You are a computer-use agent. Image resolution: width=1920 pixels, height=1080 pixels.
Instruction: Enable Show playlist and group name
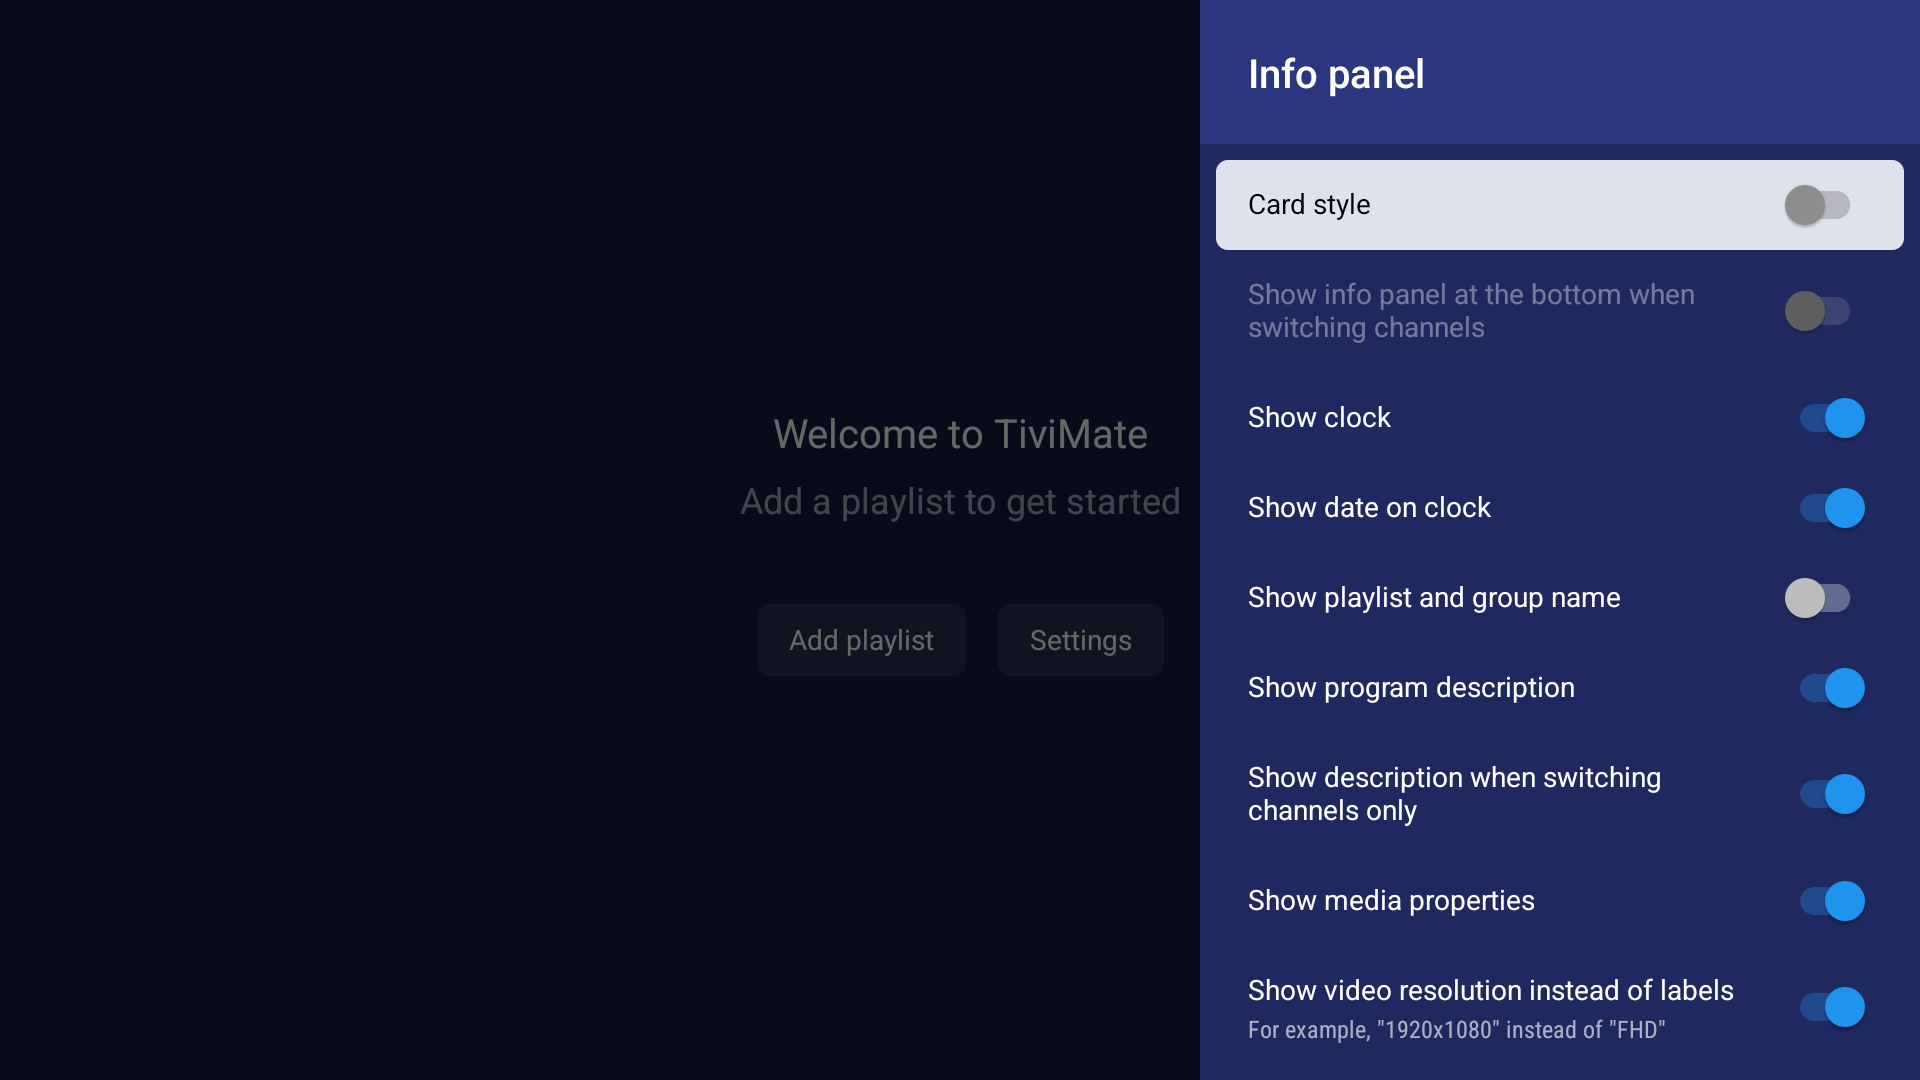tap(1817, 598)
